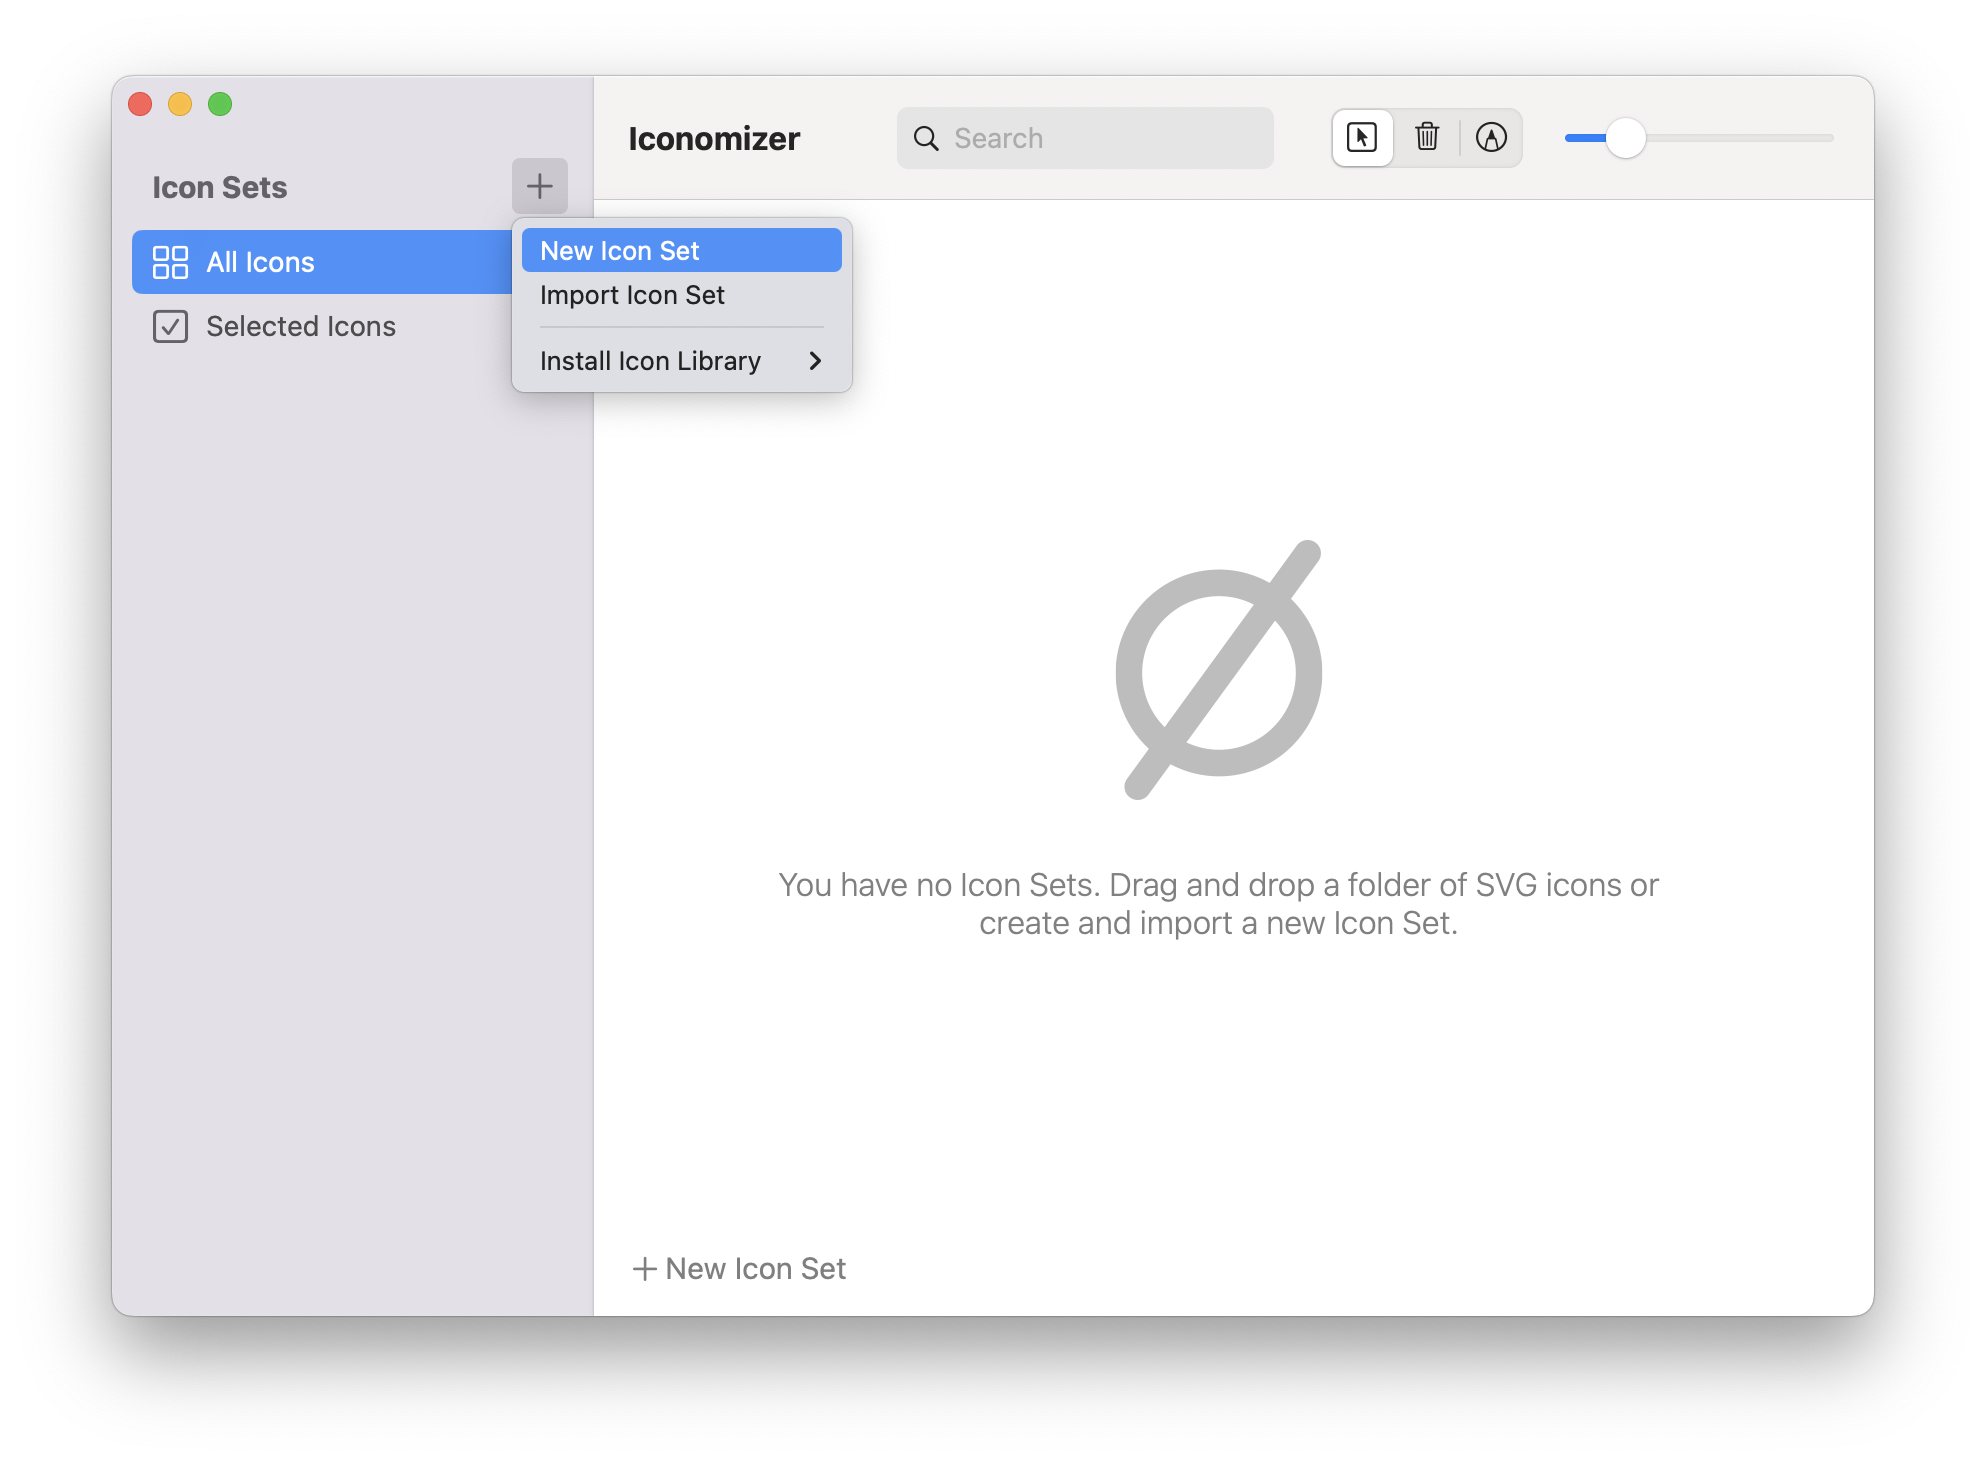Click the Iconomizer window title
Image resolution: width=1986 pixels, height=1464 pixels.
(x=714, y=138)
